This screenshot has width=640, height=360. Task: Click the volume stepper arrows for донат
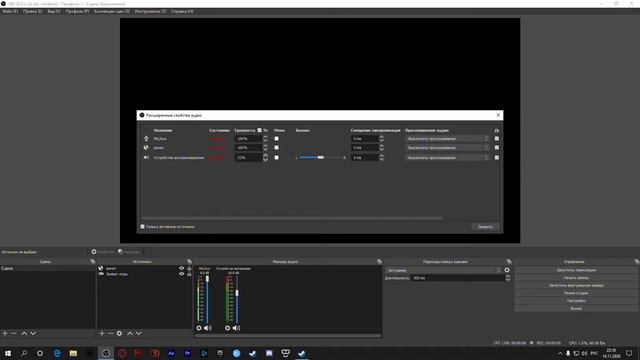pos(265,148)
